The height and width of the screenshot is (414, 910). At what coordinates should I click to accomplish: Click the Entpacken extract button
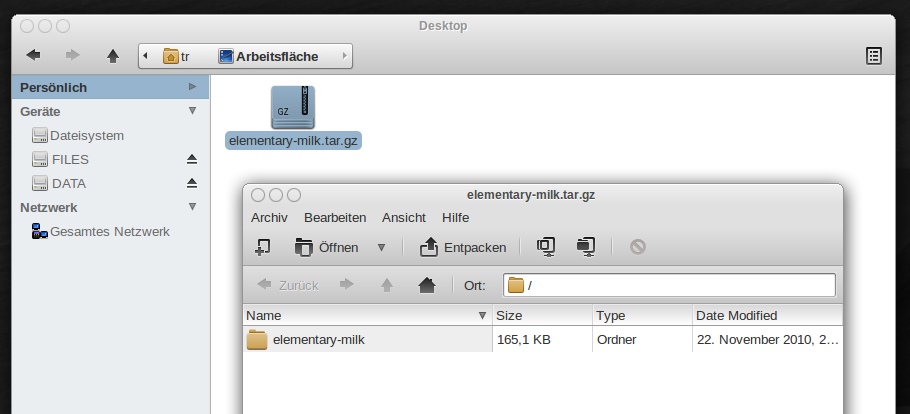(463, 247)
